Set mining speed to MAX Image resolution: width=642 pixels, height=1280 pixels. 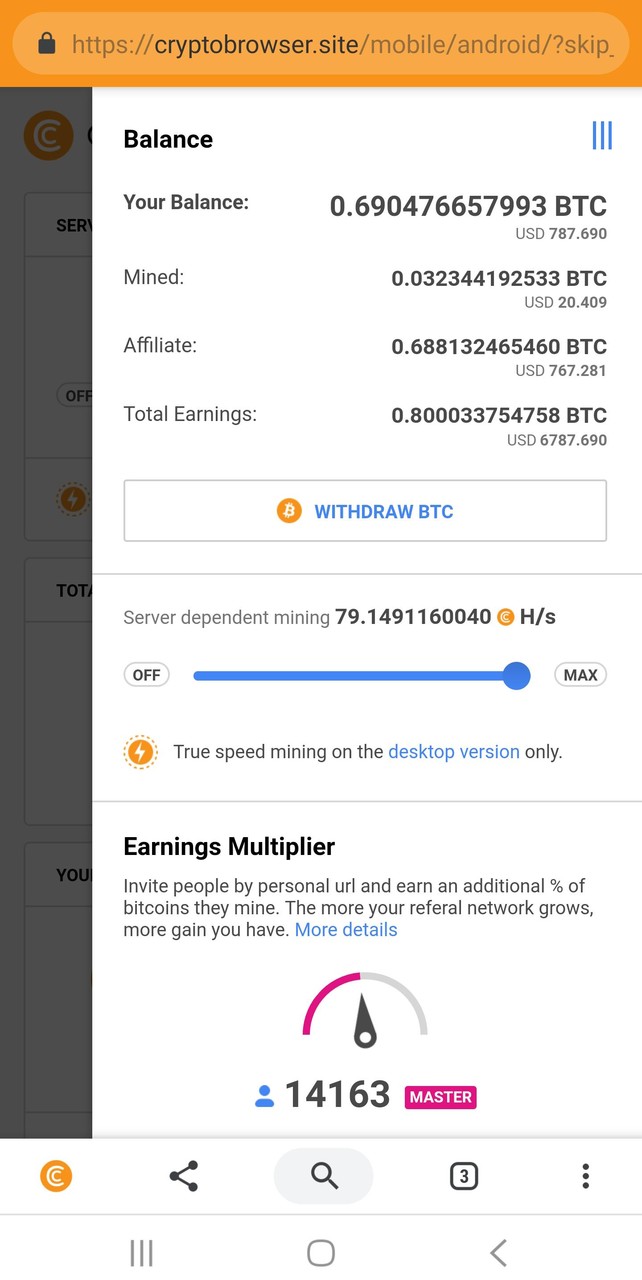point(580,675)
